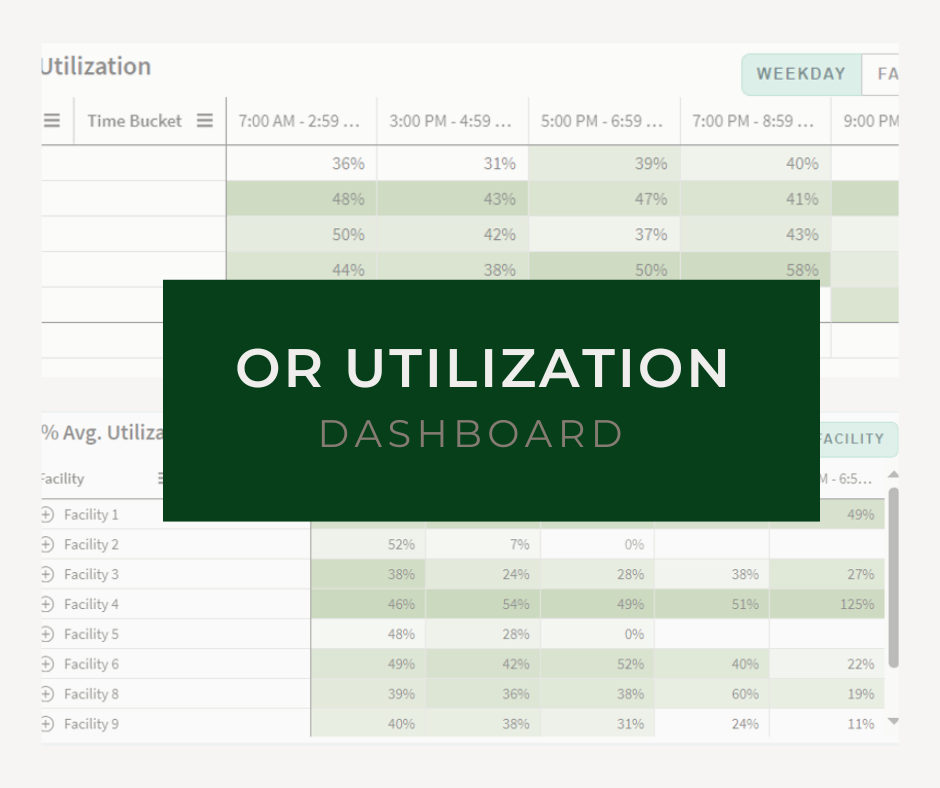The image size is (940, 788).
Task: Select the WEEKDAY toggle option
Action: [x=801, y=74]
